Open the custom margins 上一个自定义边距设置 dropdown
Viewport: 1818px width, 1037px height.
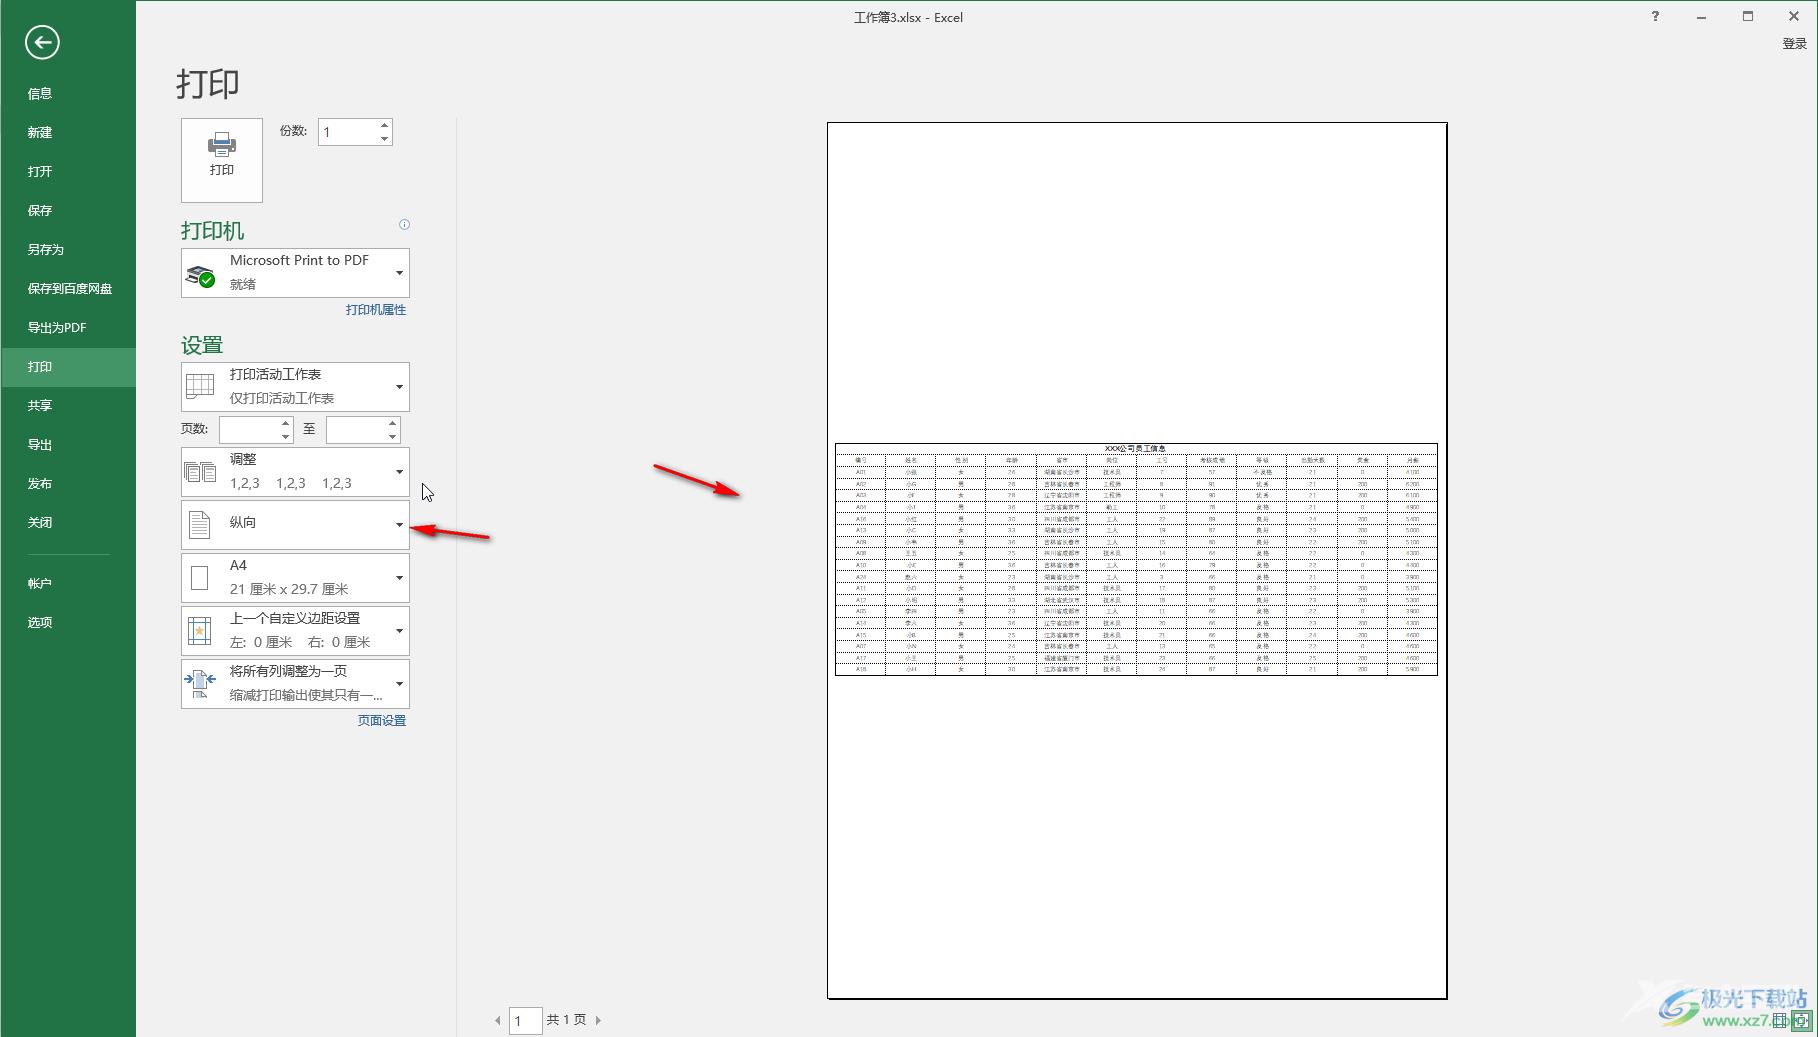click(295, 631)
